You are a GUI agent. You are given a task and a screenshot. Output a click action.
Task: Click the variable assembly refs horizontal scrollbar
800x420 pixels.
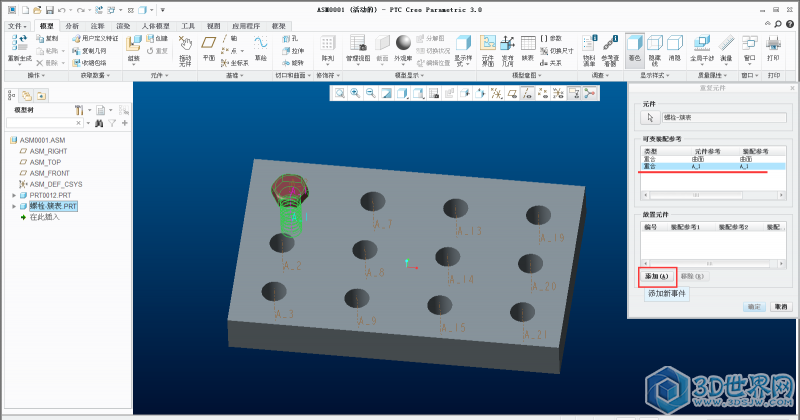(x=713, y=195)
